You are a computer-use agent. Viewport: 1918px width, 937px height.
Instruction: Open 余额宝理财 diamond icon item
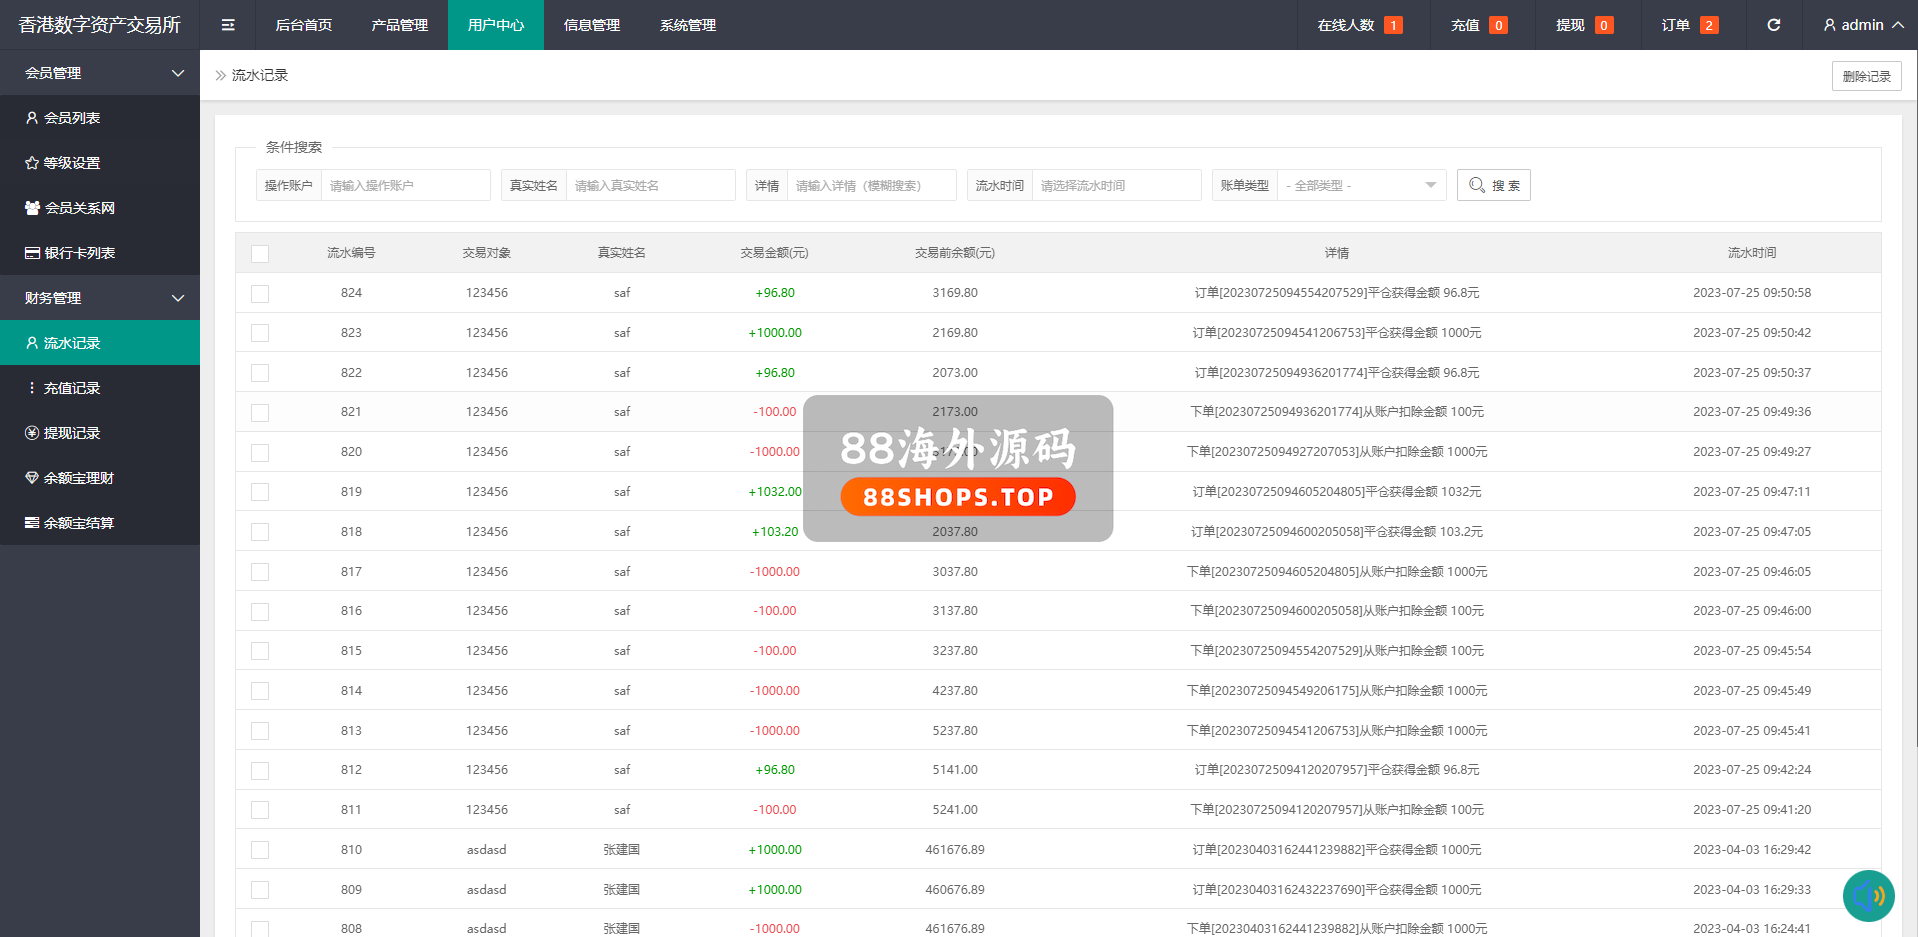32,478
